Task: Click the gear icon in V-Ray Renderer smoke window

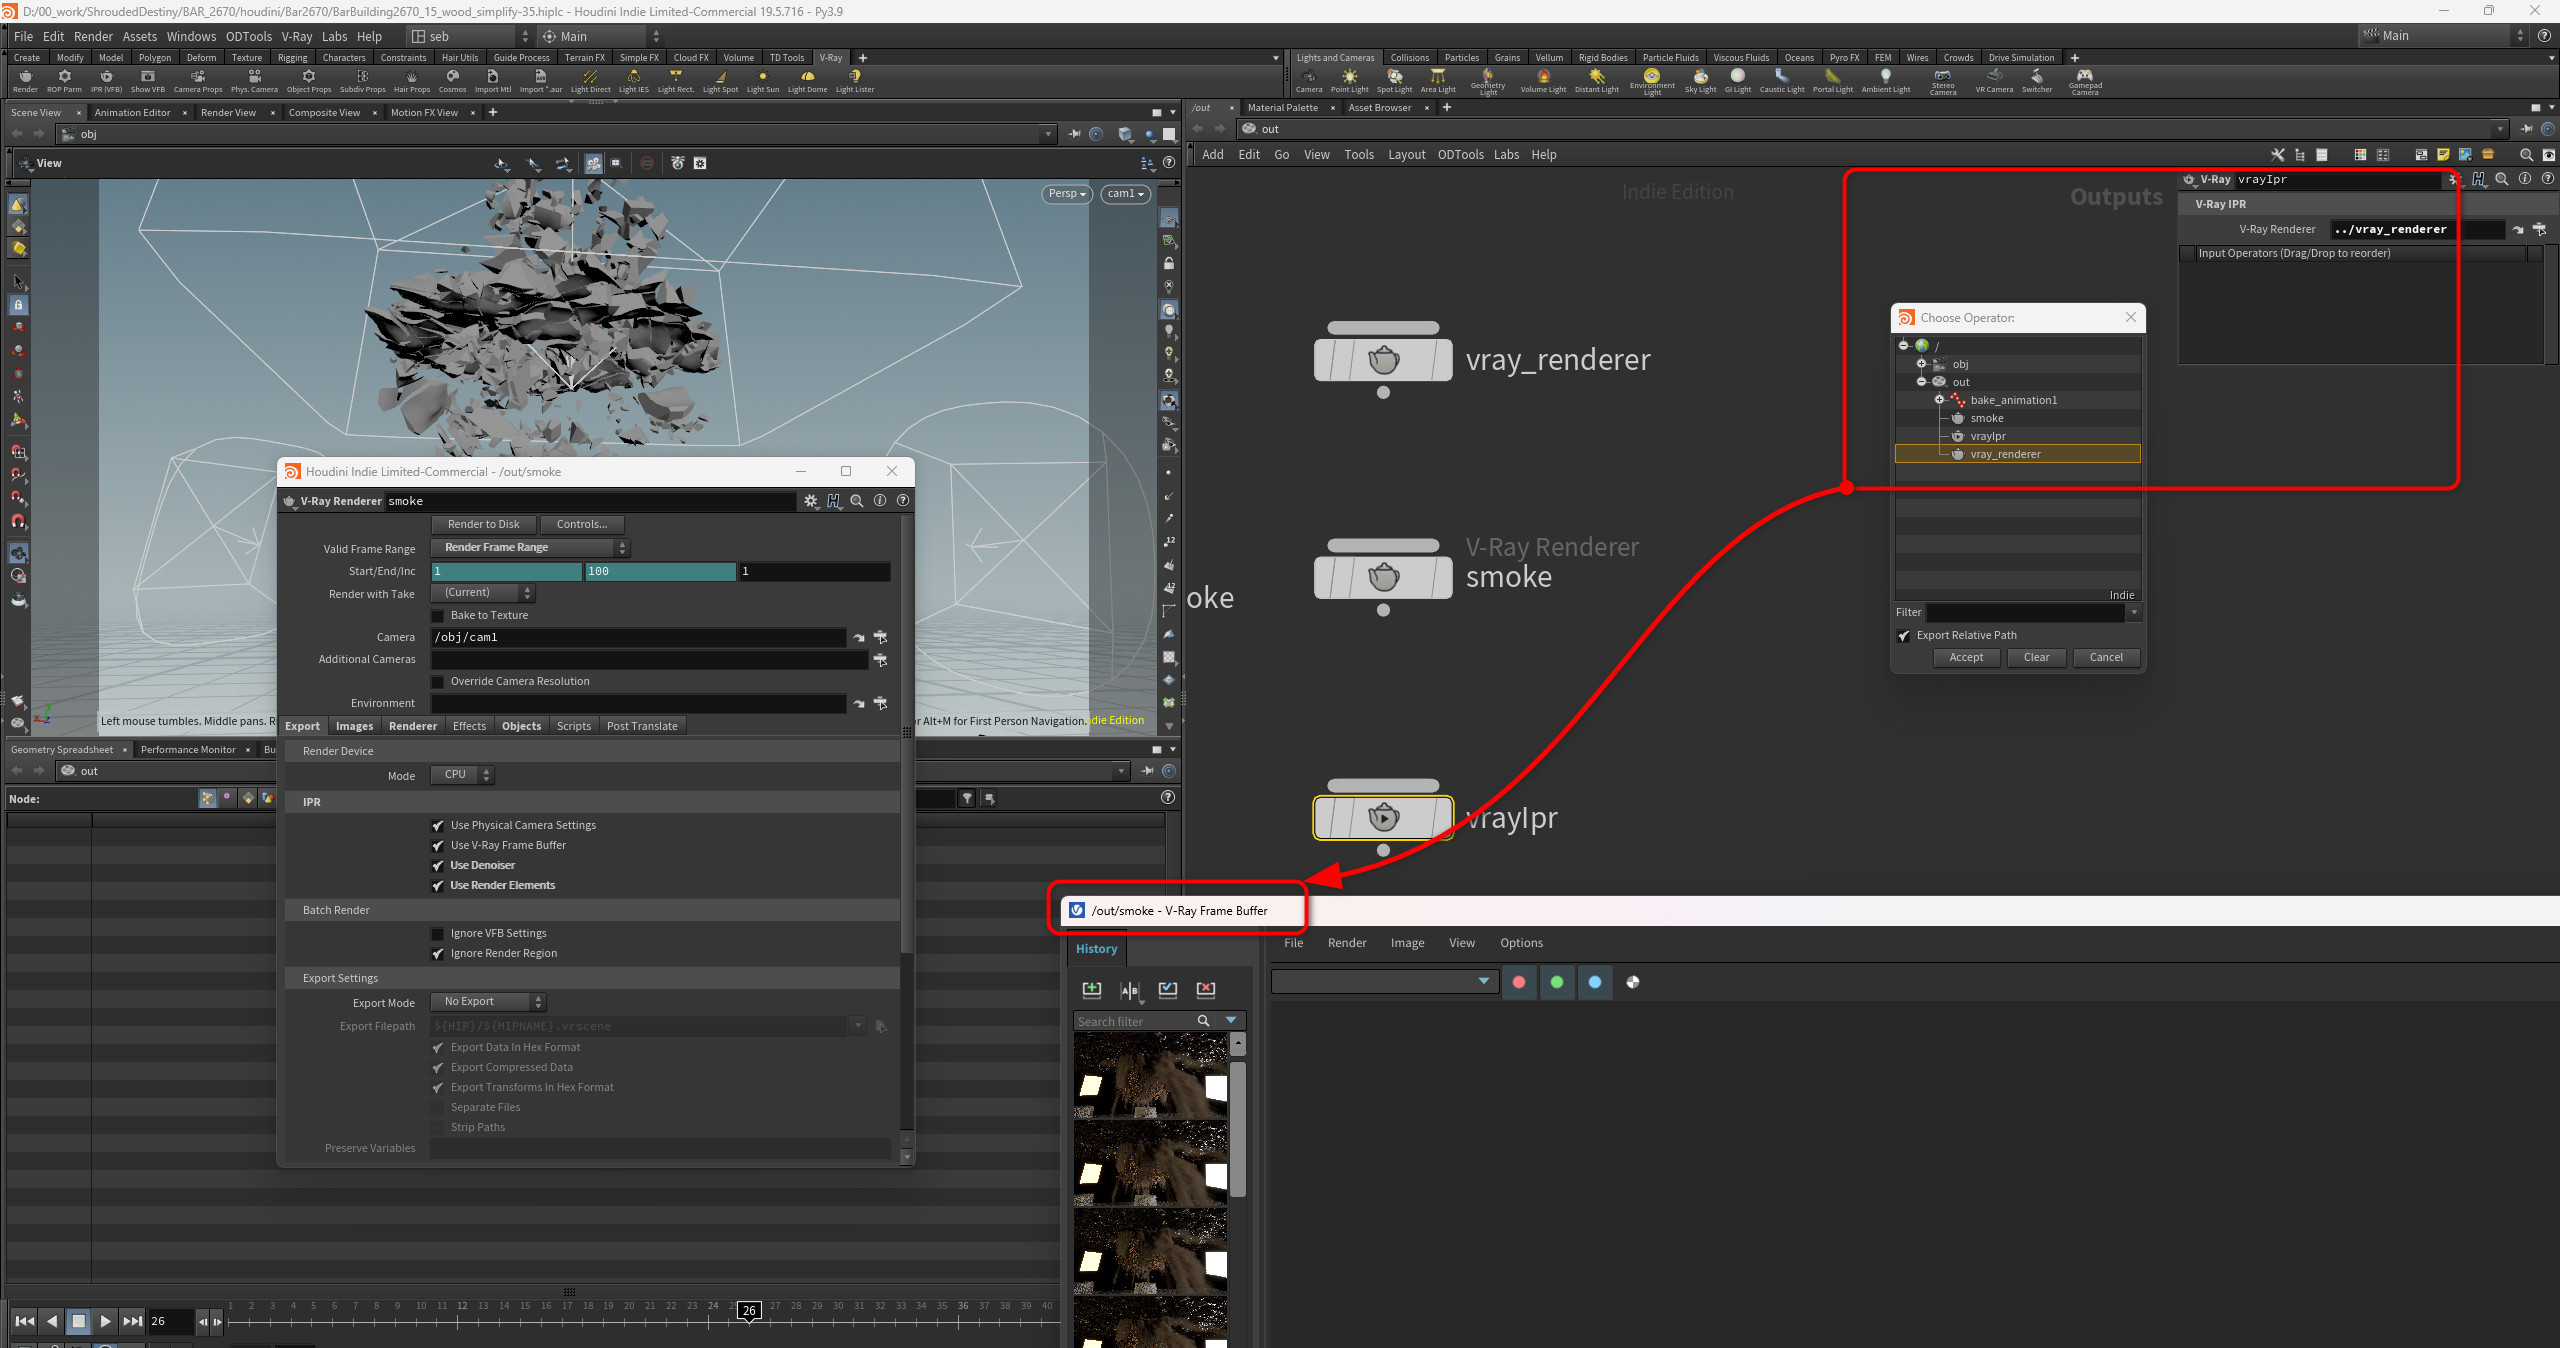Action: (x=811, y=501)
